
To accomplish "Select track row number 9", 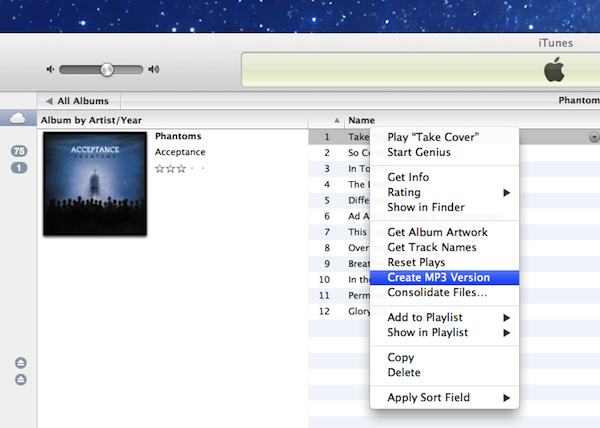I will tap(339, 264).
